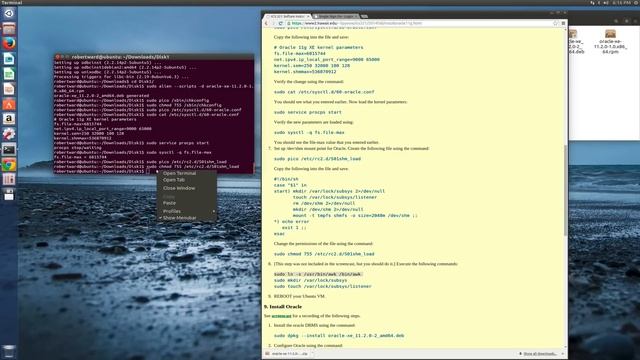Click '9. Install Oracle' heading
This screenshot has width=640, height=360.
283,307
